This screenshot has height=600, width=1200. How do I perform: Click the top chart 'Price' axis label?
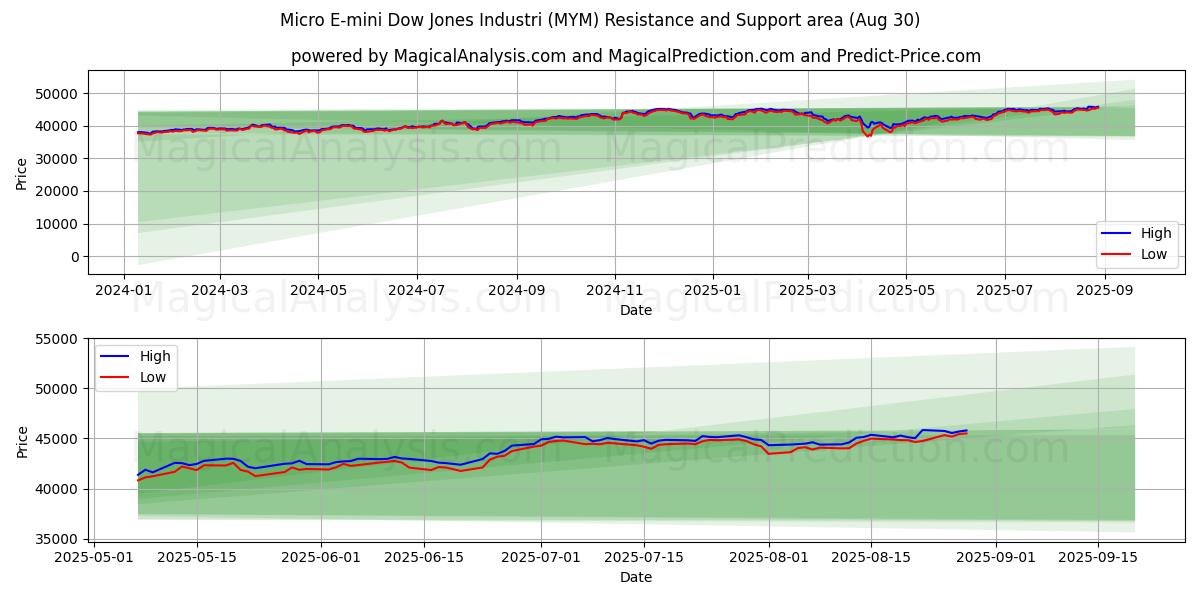[x=22, y=173]
